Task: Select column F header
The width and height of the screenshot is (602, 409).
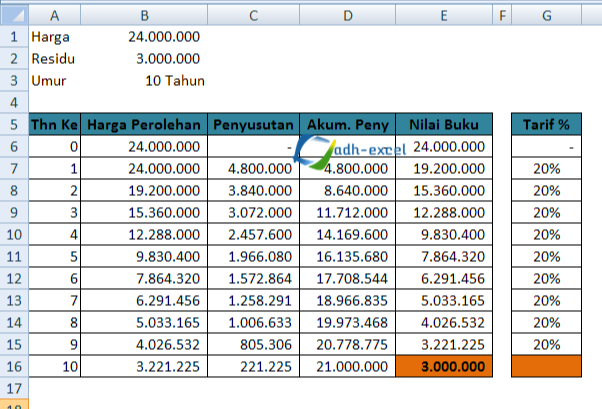Action: [x=502, y=15]
